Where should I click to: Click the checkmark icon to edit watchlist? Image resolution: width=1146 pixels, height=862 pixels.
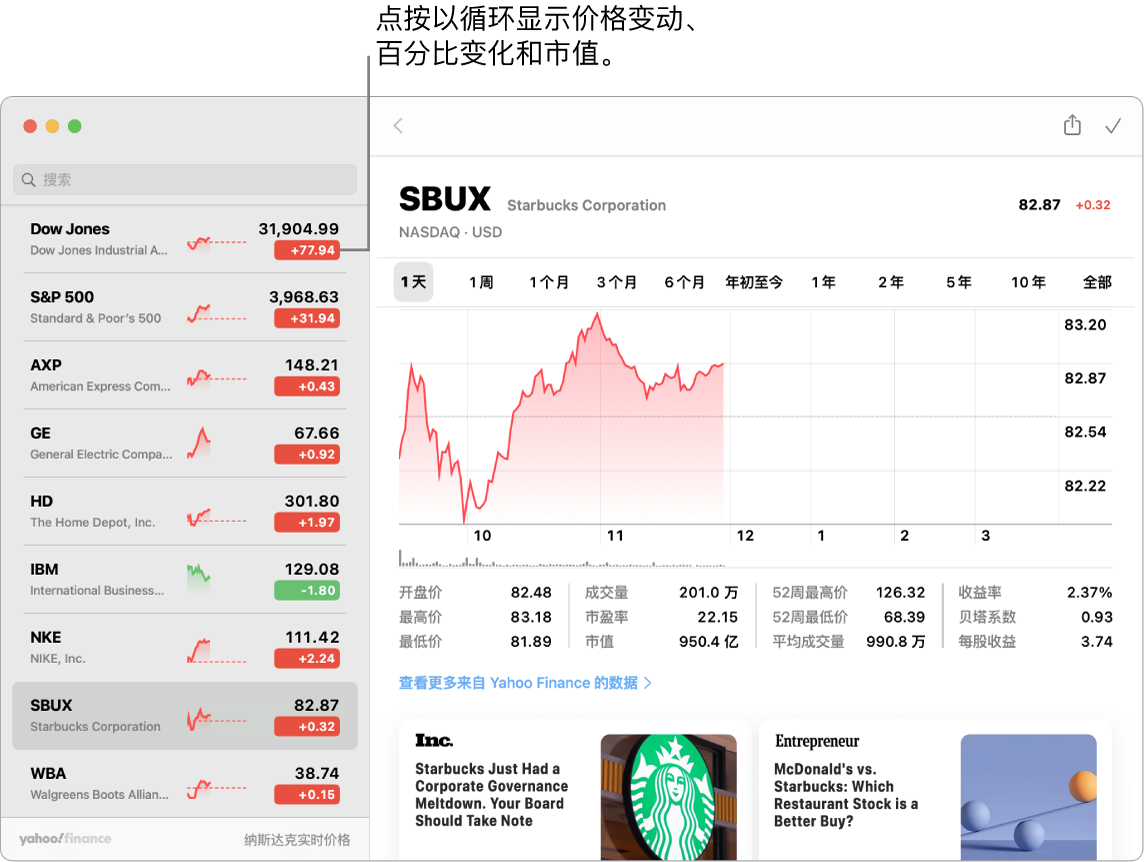point(1113,125)
